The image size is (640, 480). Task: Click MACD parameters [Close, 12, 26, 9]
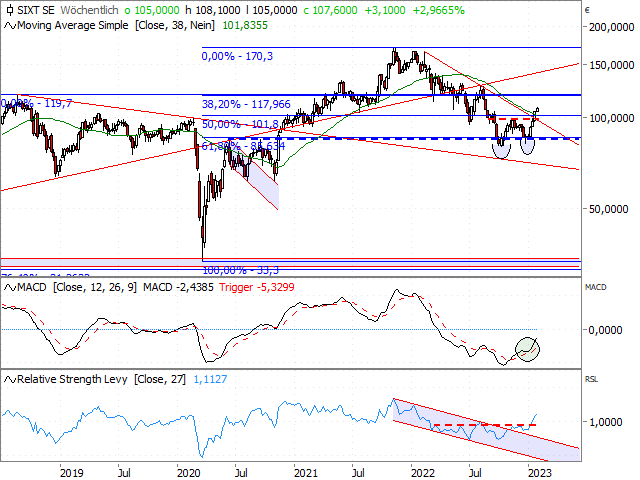tap(95, 287)
